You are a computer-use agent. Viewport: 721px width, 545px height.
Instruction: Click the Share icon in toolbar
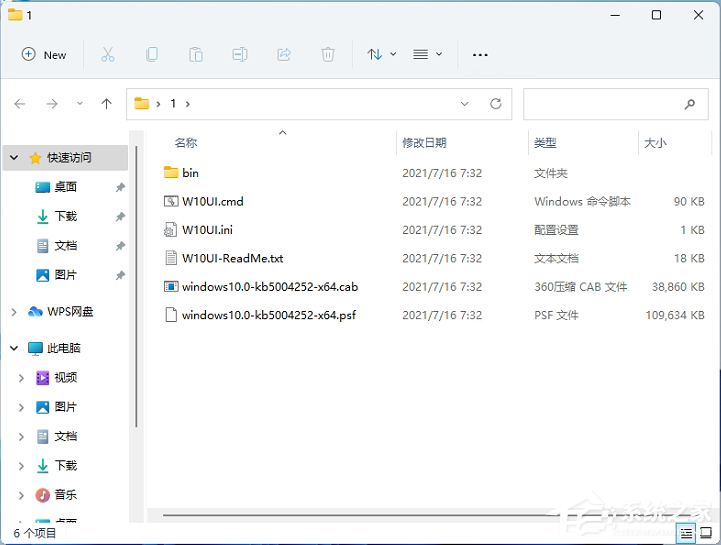click(284, 55)
